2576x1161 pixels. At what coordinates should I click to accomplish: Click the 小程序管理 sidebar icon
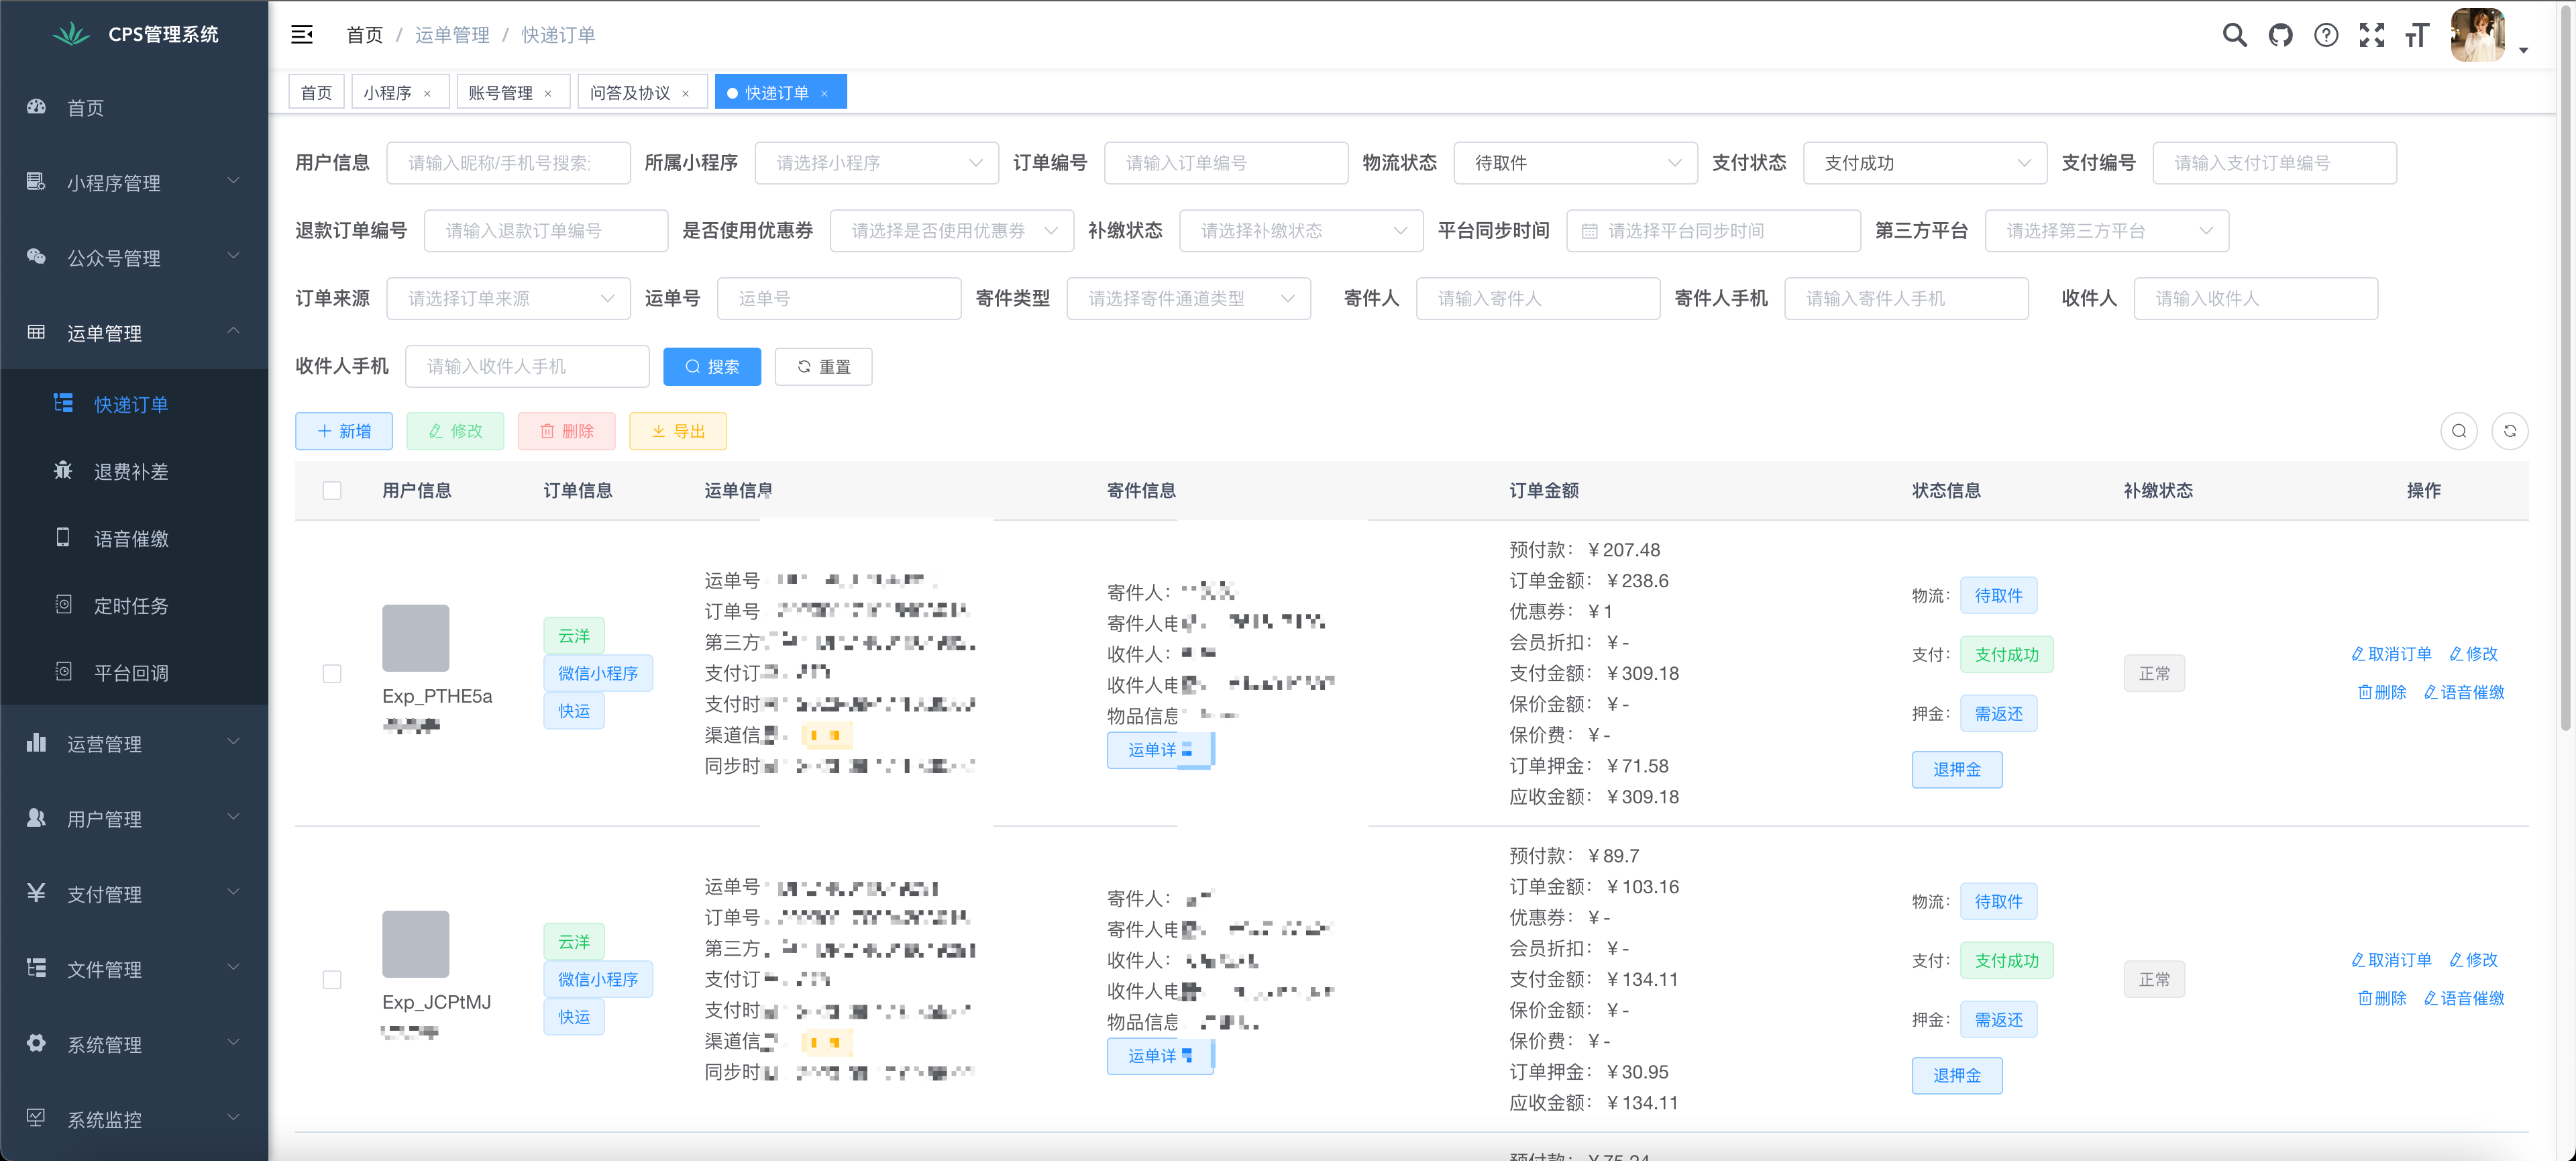click(36, 182)
